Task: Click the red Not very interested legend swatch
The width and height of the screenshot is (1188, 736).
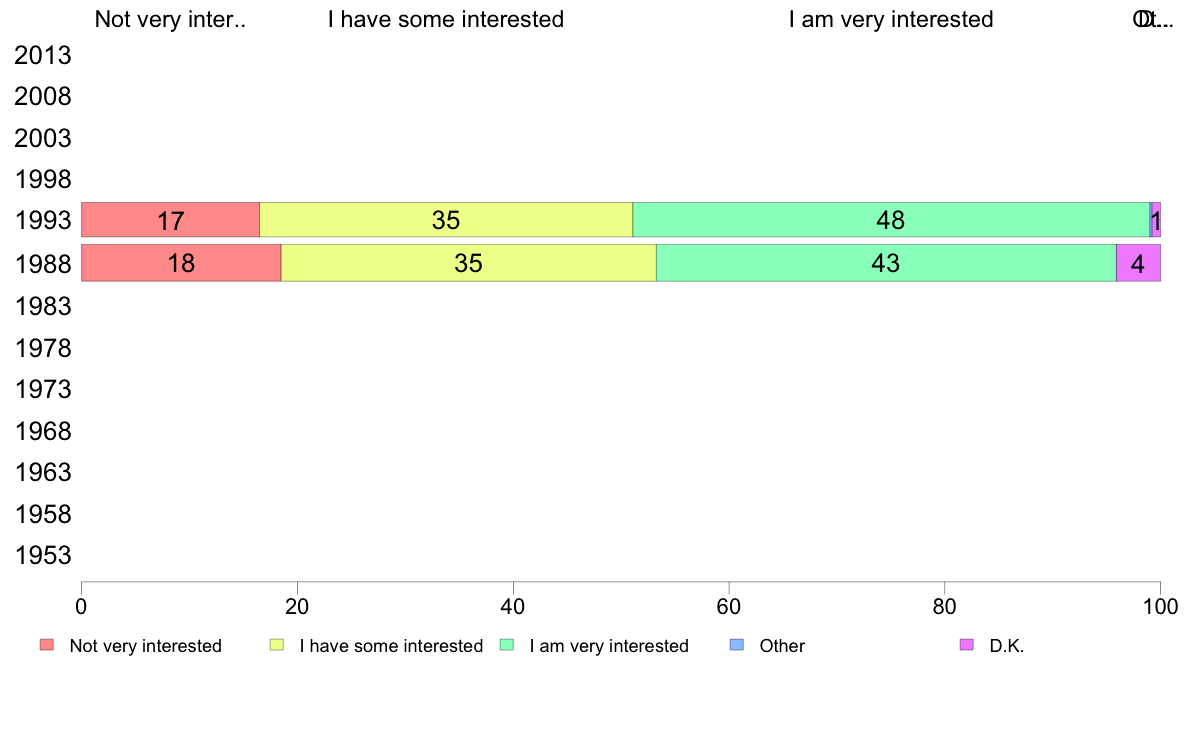Action: pos(47,645)
